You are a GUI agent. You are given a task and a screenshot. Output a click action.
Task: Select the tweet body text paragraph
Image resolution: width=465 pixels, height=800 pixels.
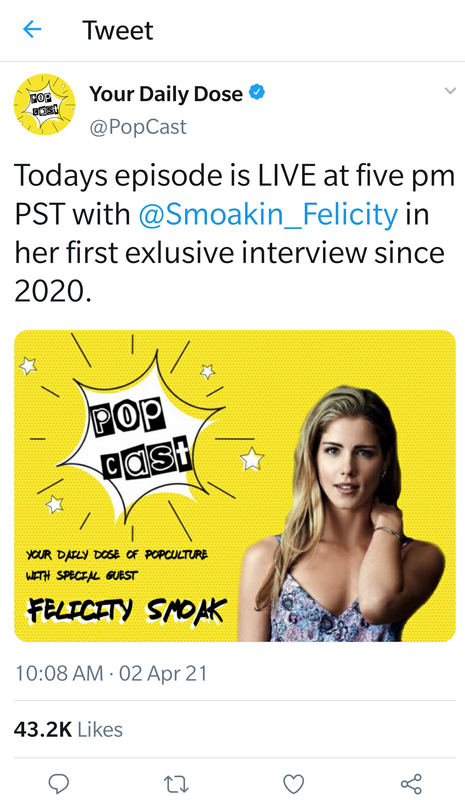[x=235, y=233]
